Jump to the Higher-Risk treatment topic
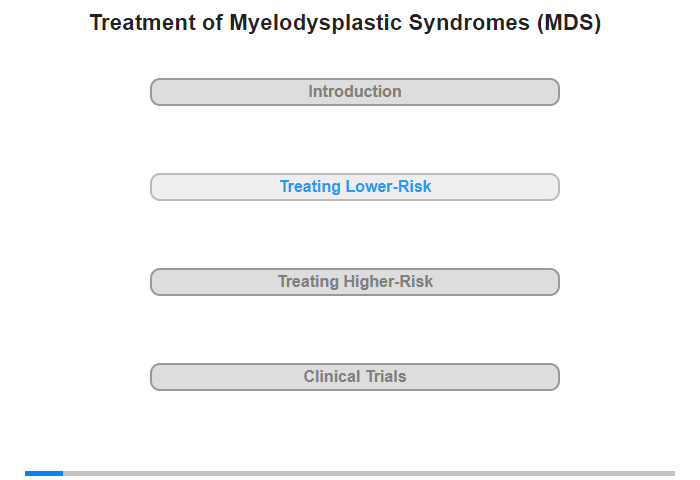Viewport: 700px width, 480px height. pyautogui.click(x=354, y=282)
